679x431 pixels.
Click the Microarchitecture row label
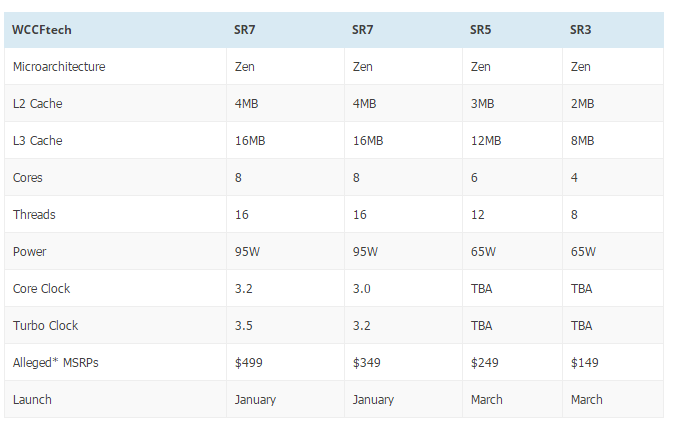point(59,67)
